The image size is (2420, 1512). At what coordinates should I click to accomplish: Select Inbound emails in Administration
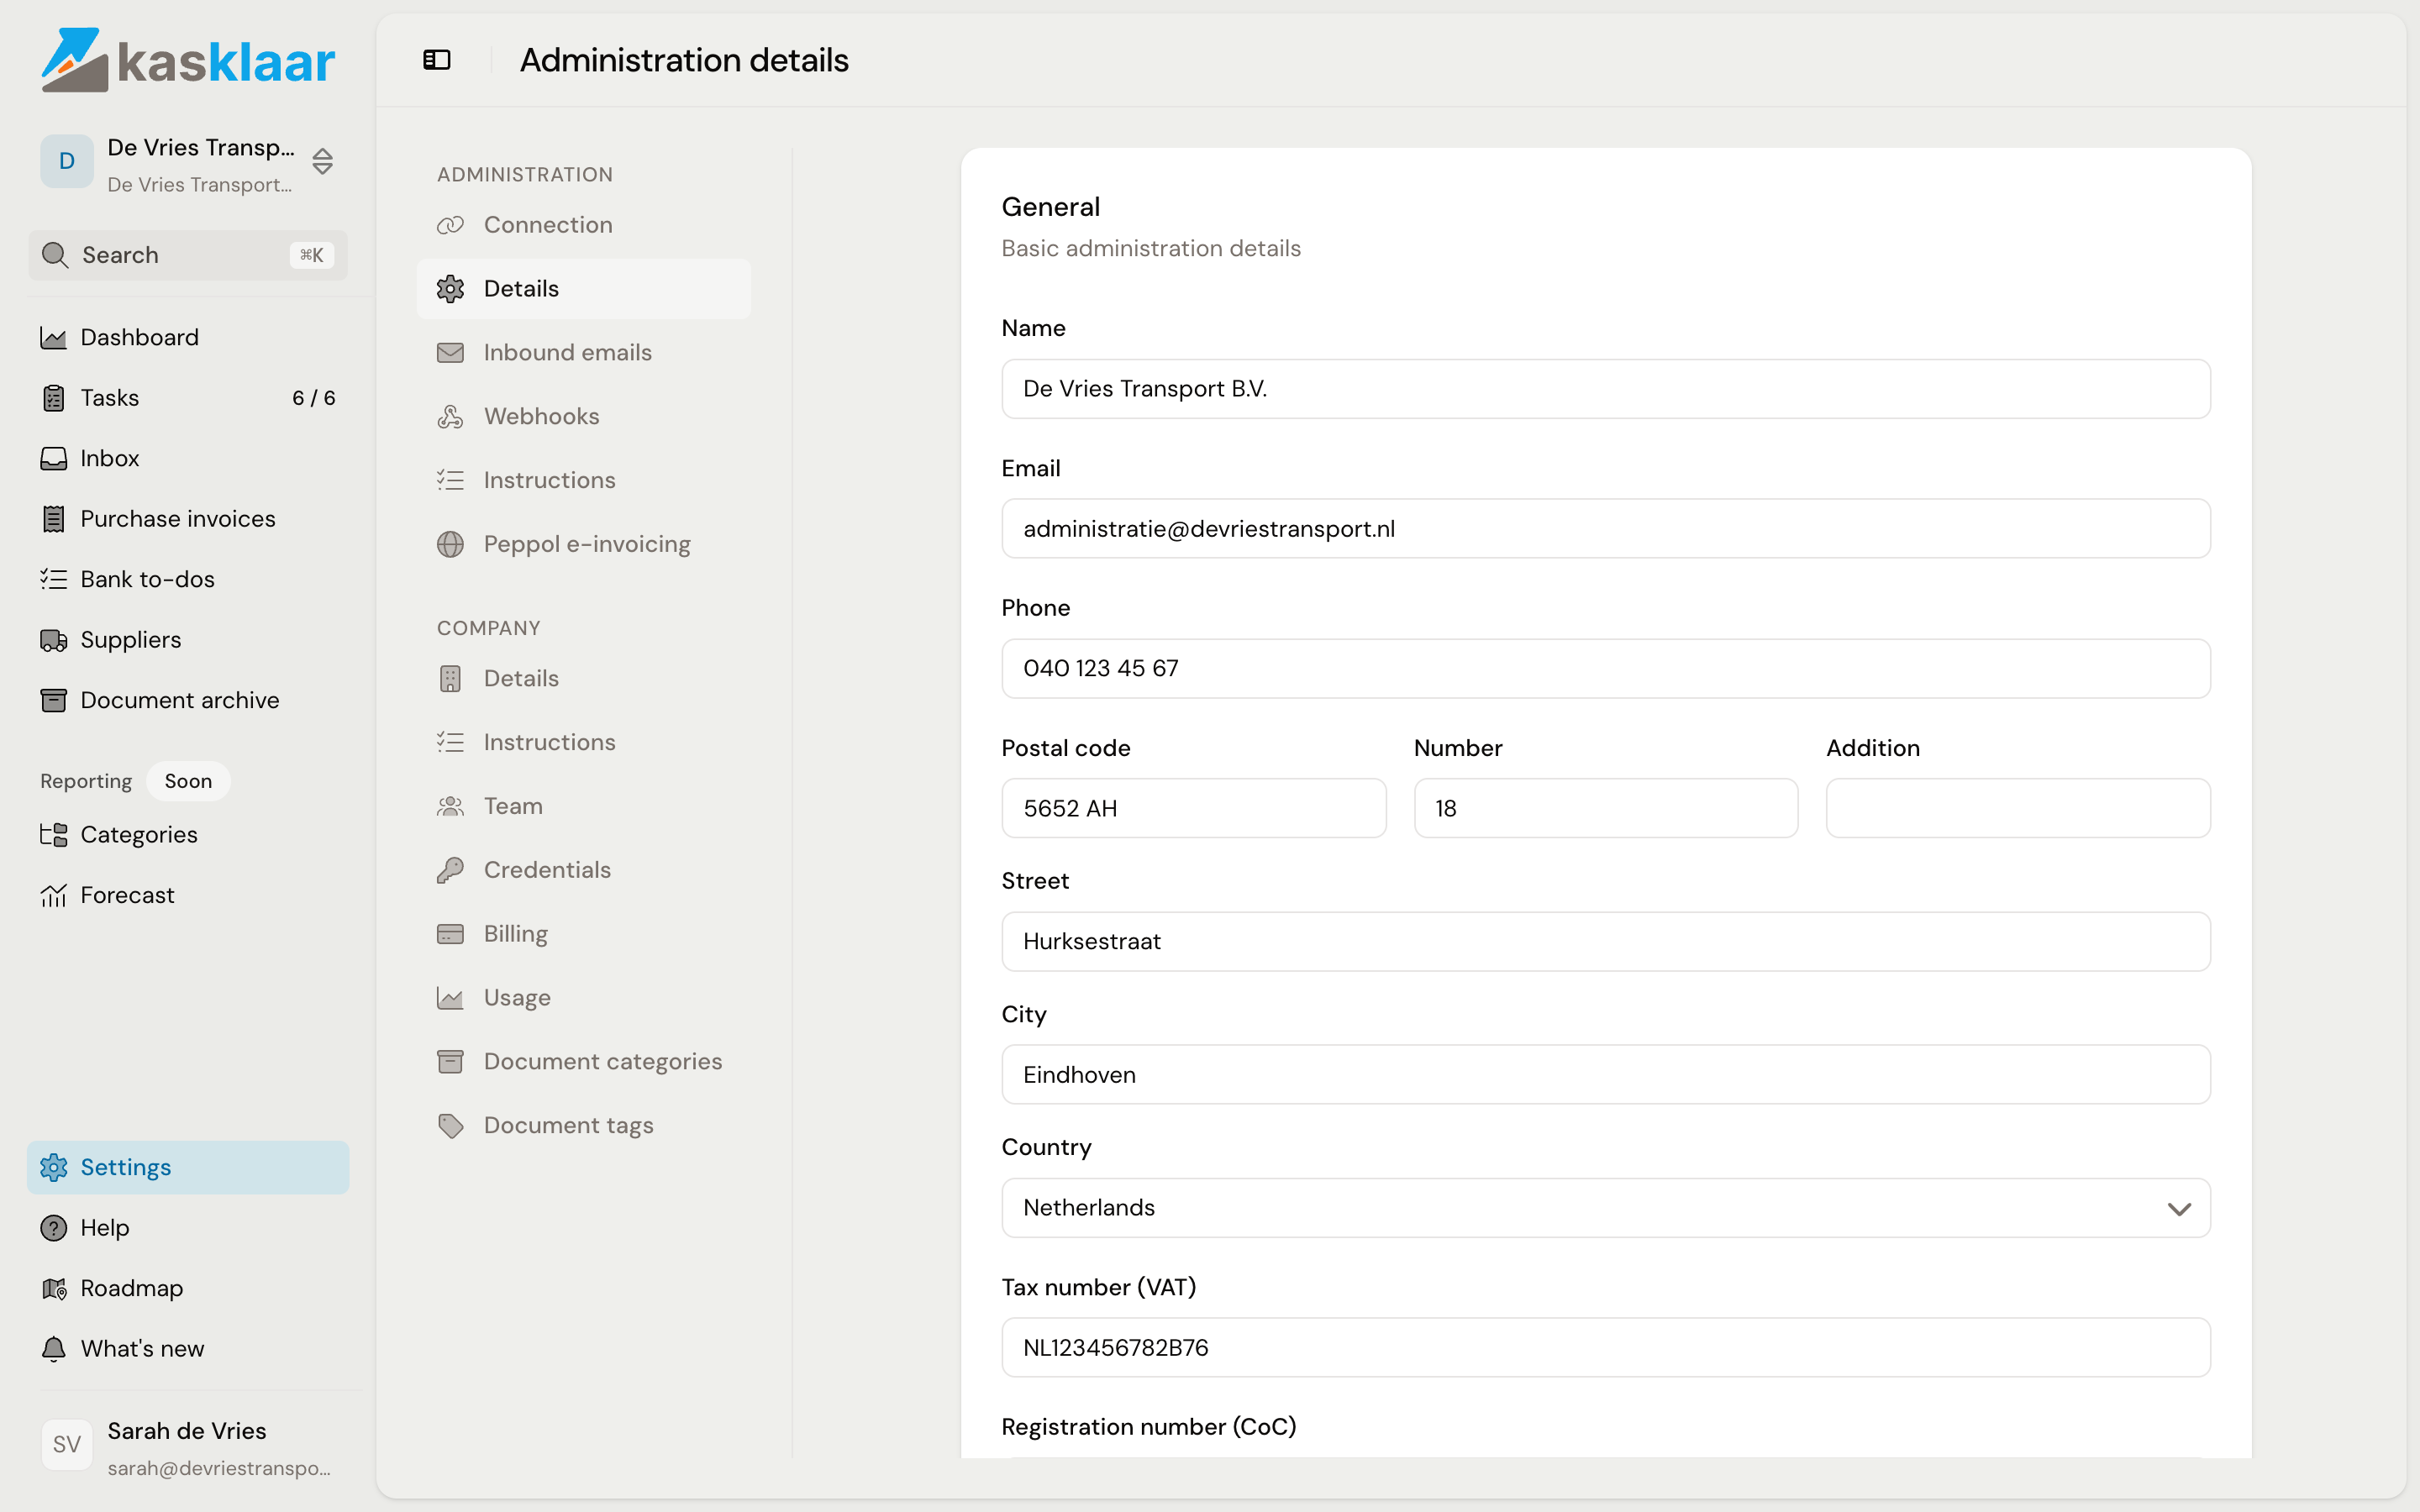click(x=583, y=352)
